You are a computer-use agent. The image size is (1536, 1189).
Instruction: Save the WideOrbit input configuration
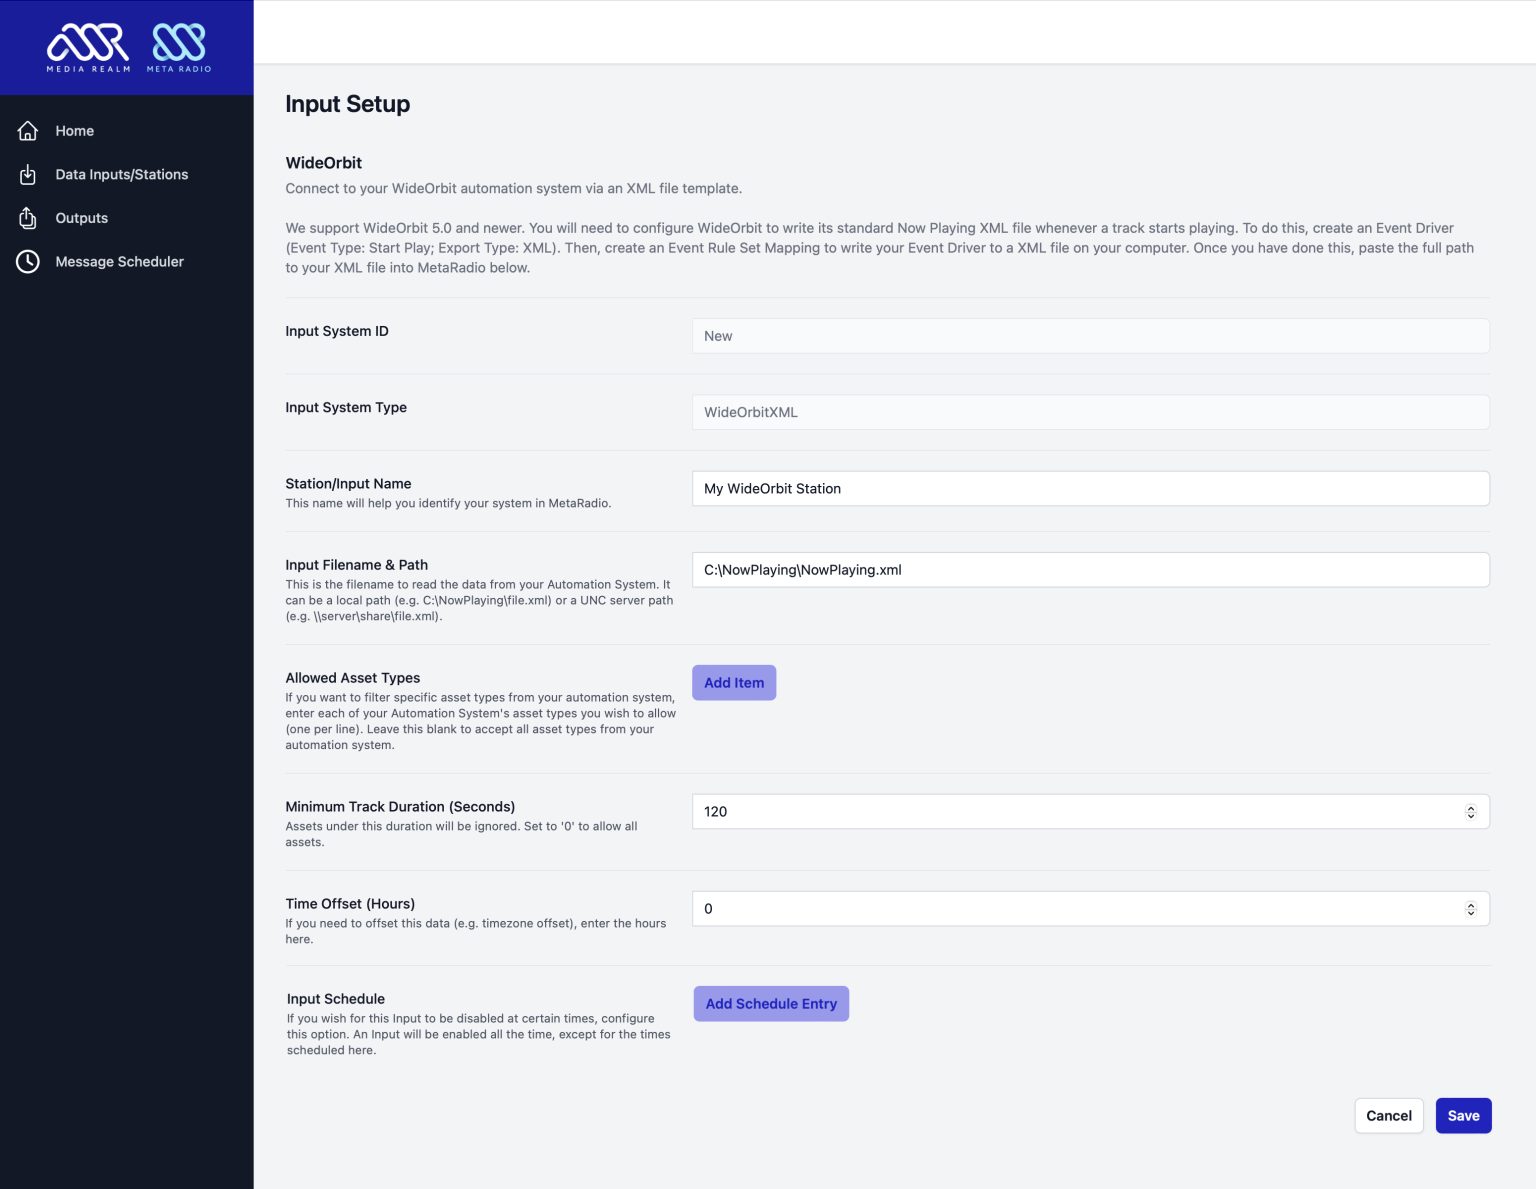coord(1463,1115)
